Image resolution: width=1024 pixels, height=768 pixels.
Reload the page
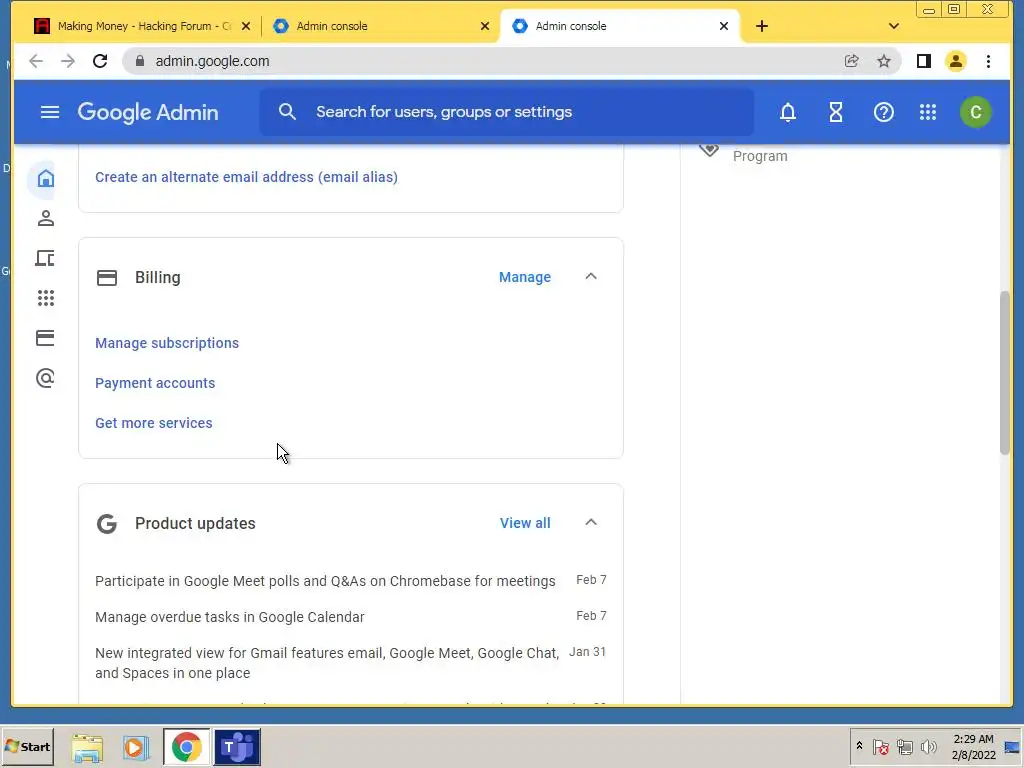coord(100,61)
